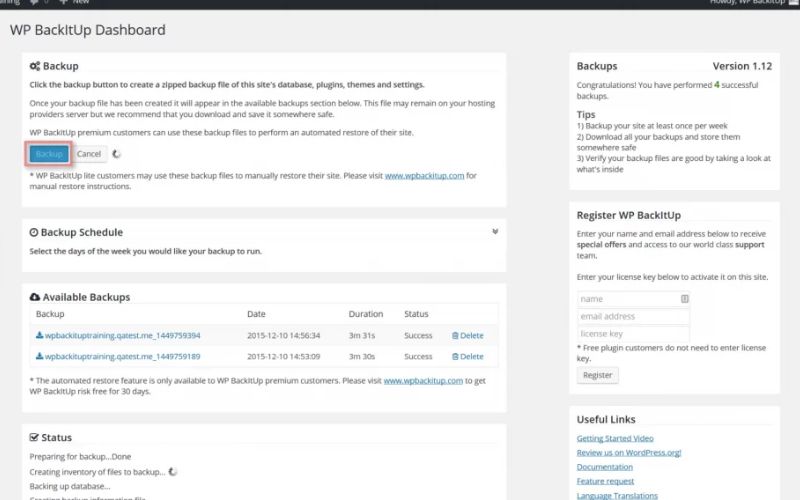Open the Getting Started Video link

click(615, 438)
